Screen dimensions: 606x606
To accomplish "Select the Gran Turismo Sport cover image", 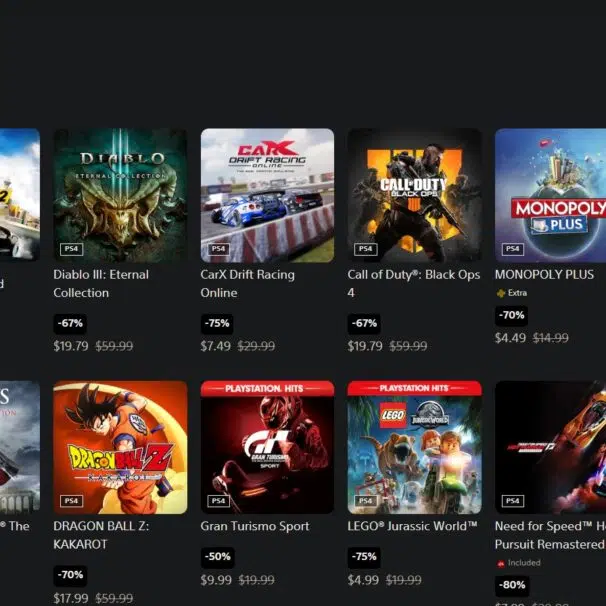I will click(267, 448).
